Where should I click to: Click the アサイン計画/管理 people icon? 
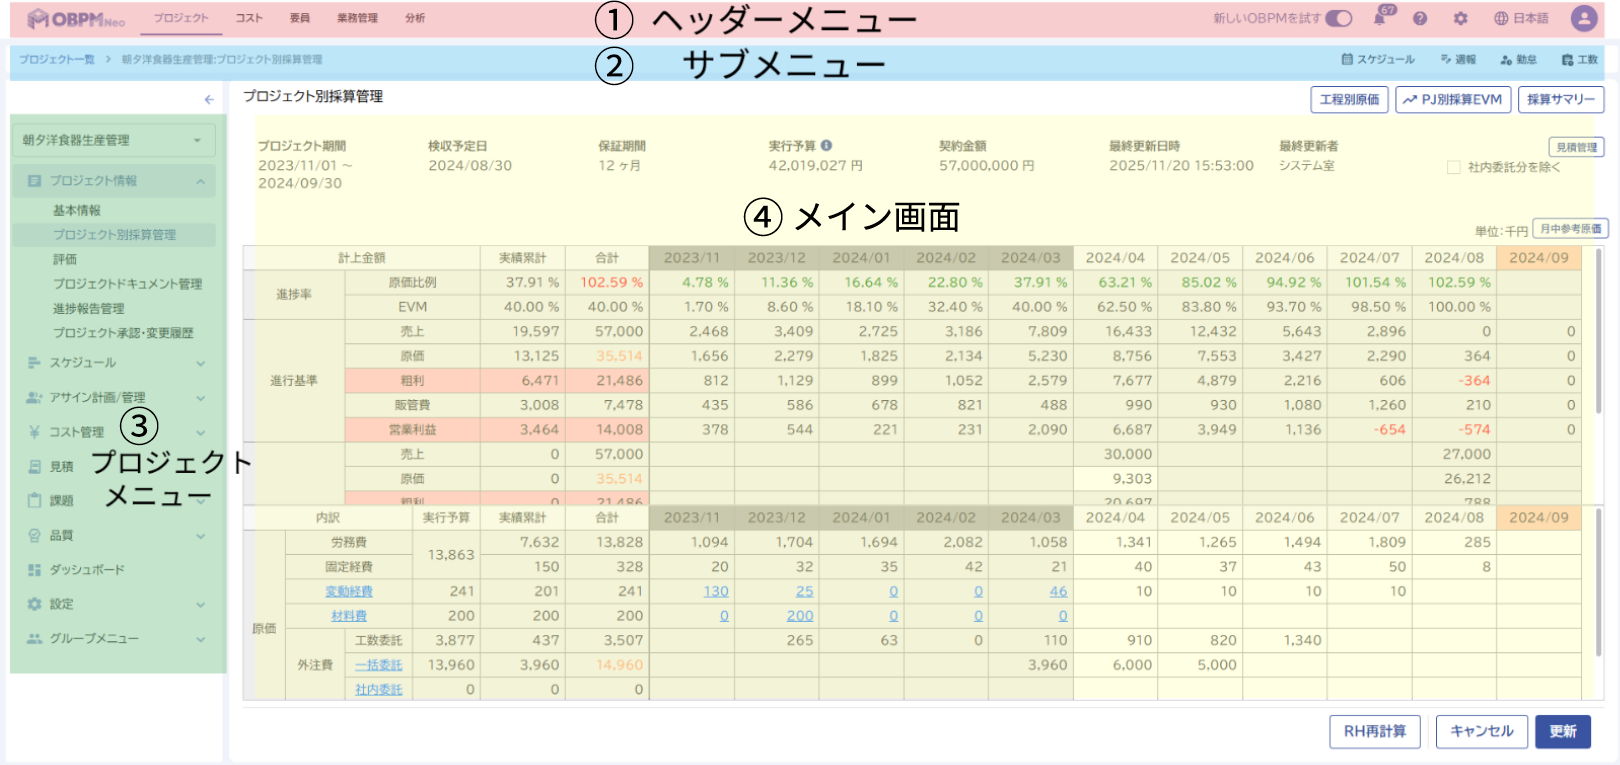pos(35,398)
